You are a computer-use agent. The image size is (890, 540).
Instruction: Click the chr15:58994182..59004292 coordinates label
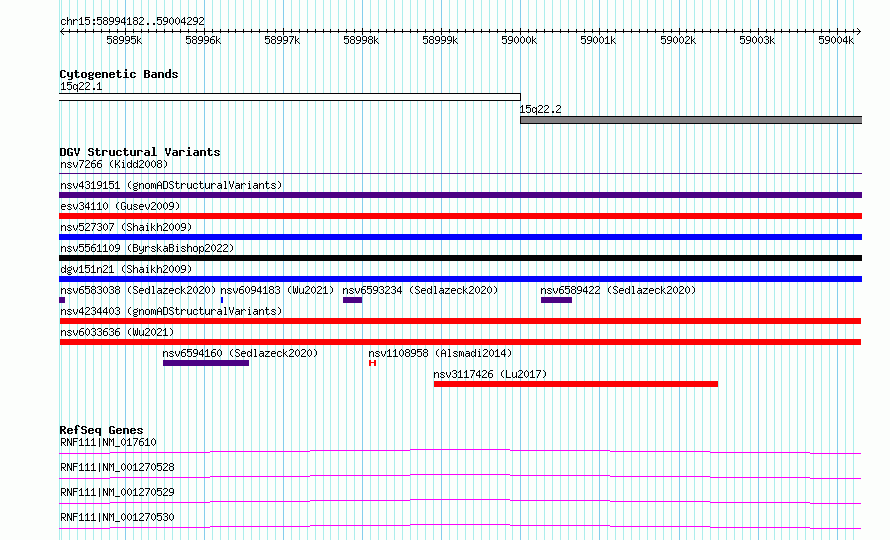[132, 21]
